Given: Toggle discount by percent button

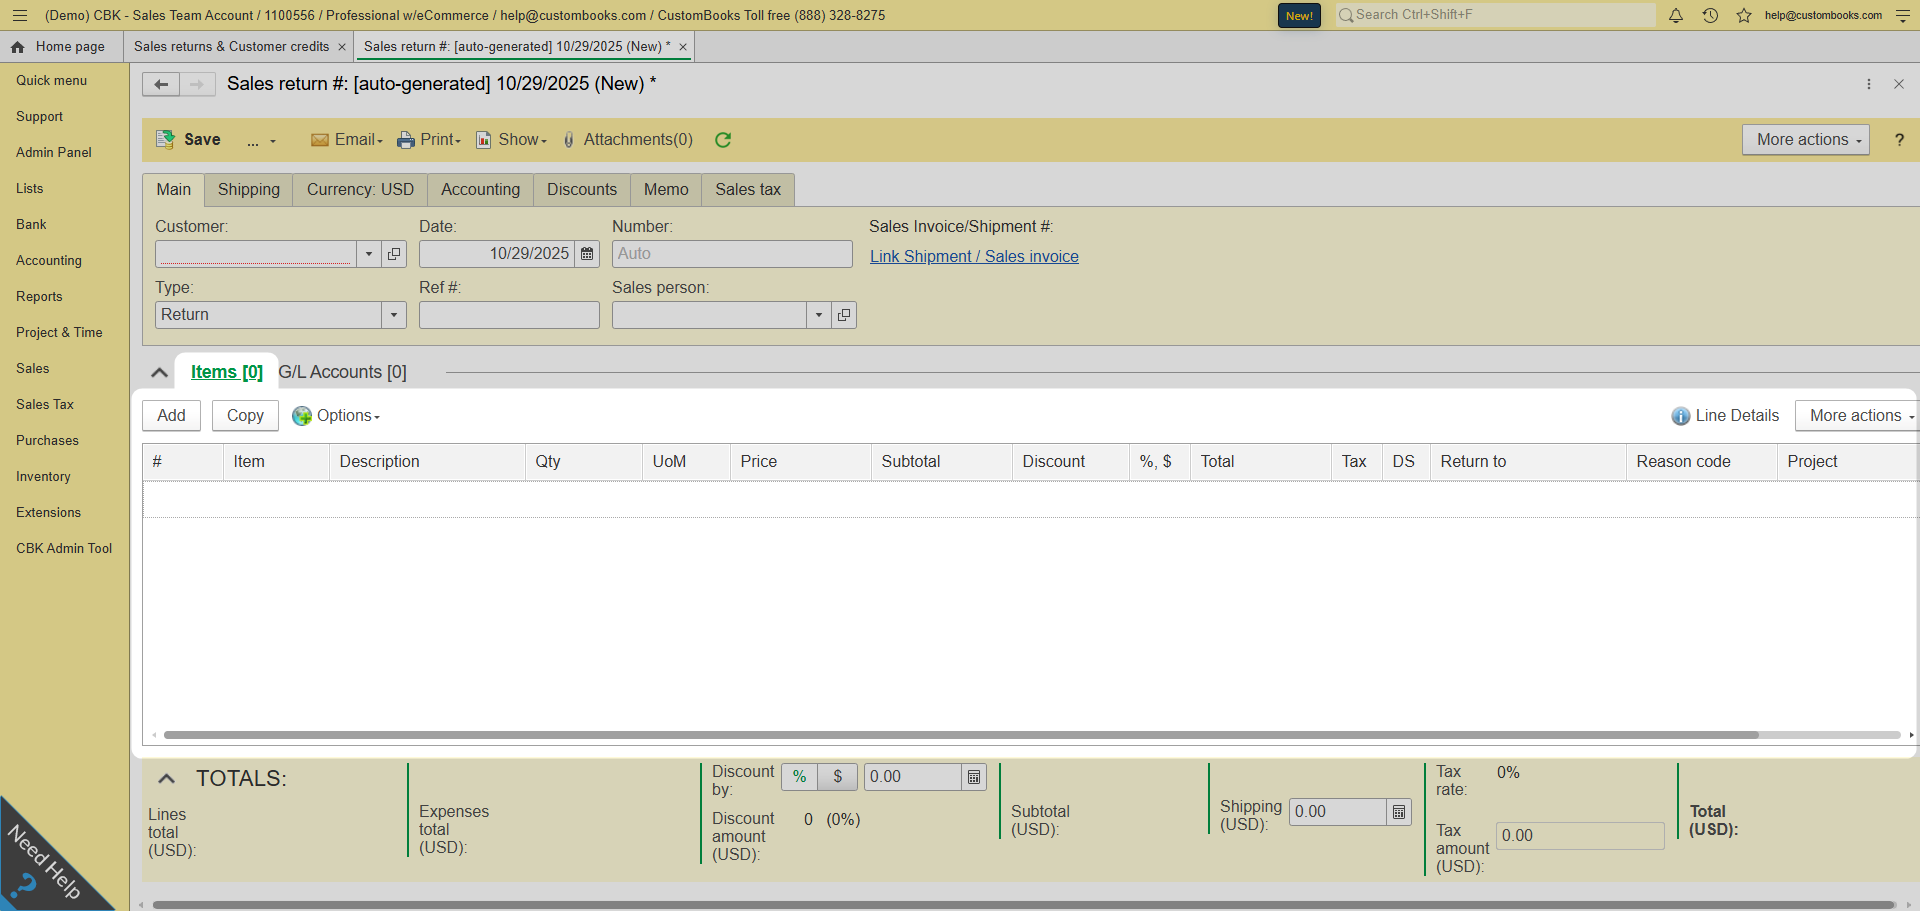Looking at the screenshot, I should coord(799,777).
